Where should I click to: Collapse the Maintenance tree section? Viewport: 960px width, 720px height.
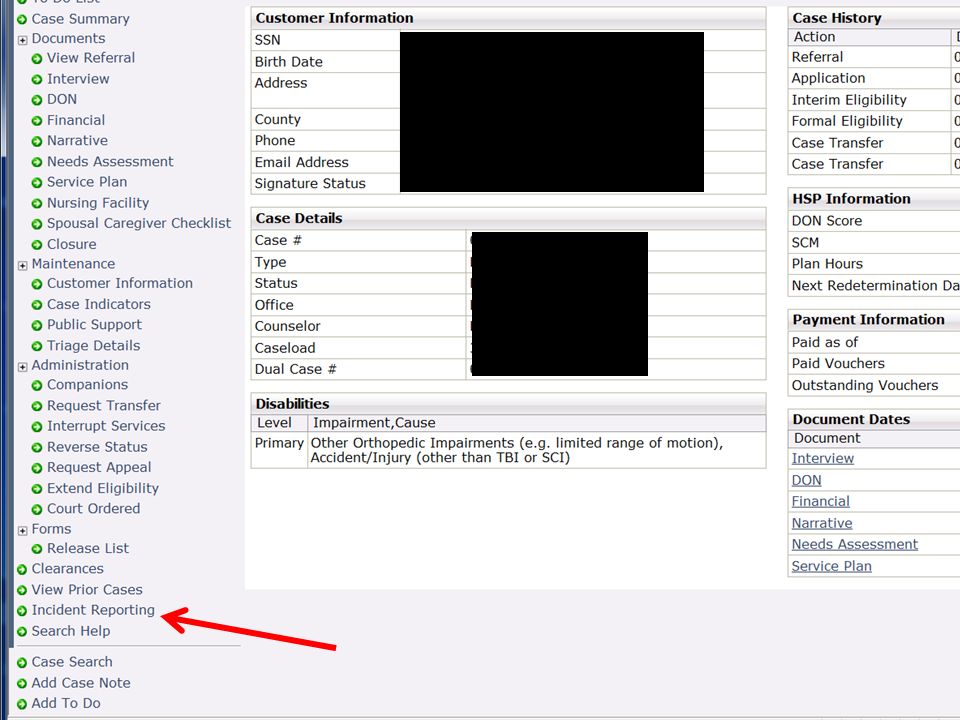(x=23, y=266)
